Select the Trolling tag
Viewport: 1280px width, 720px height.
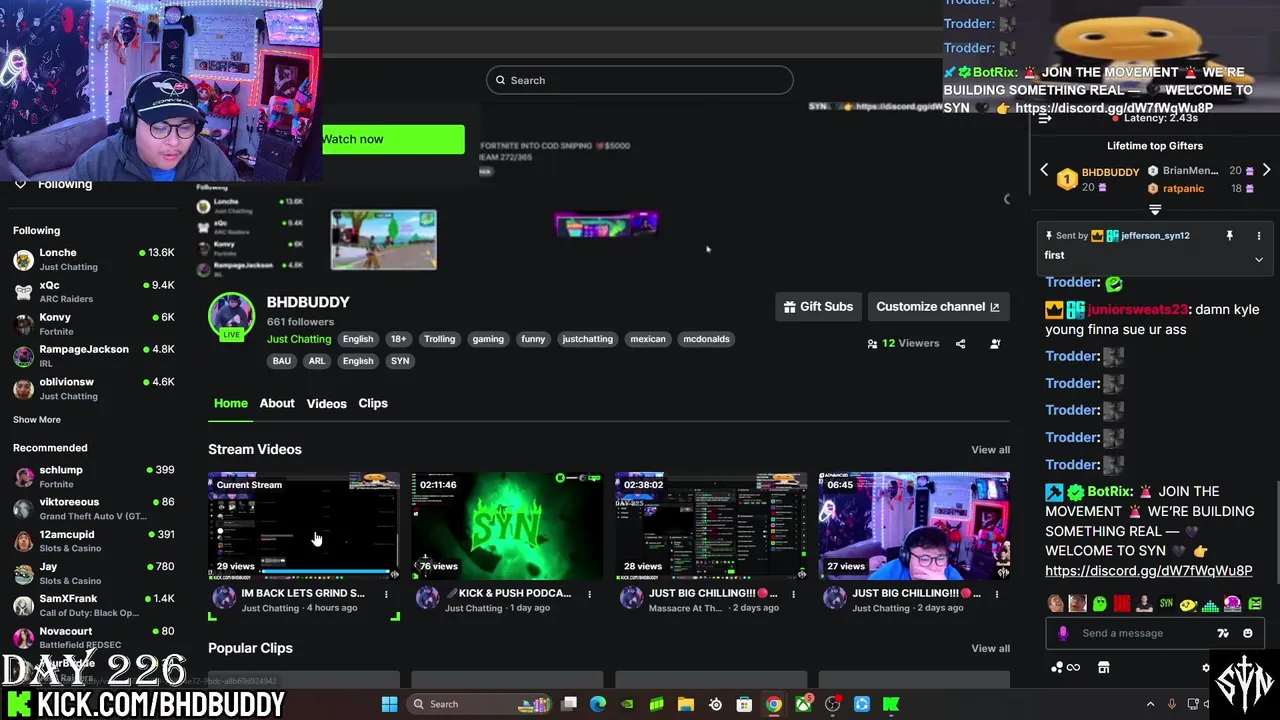tap(439, 339)
